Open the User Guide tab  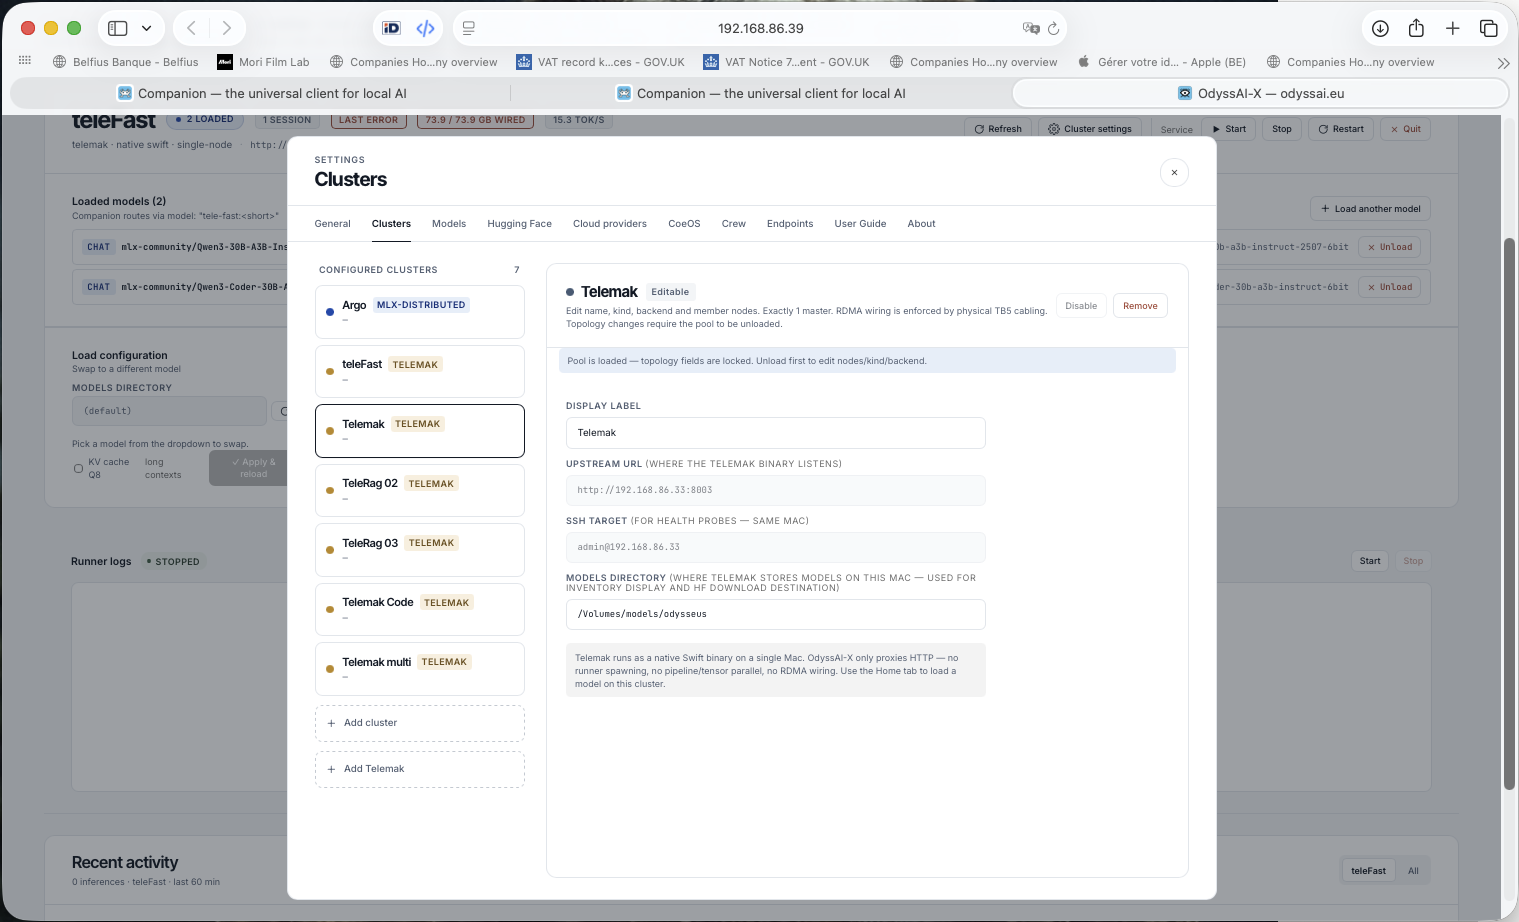tap(860, 224)
